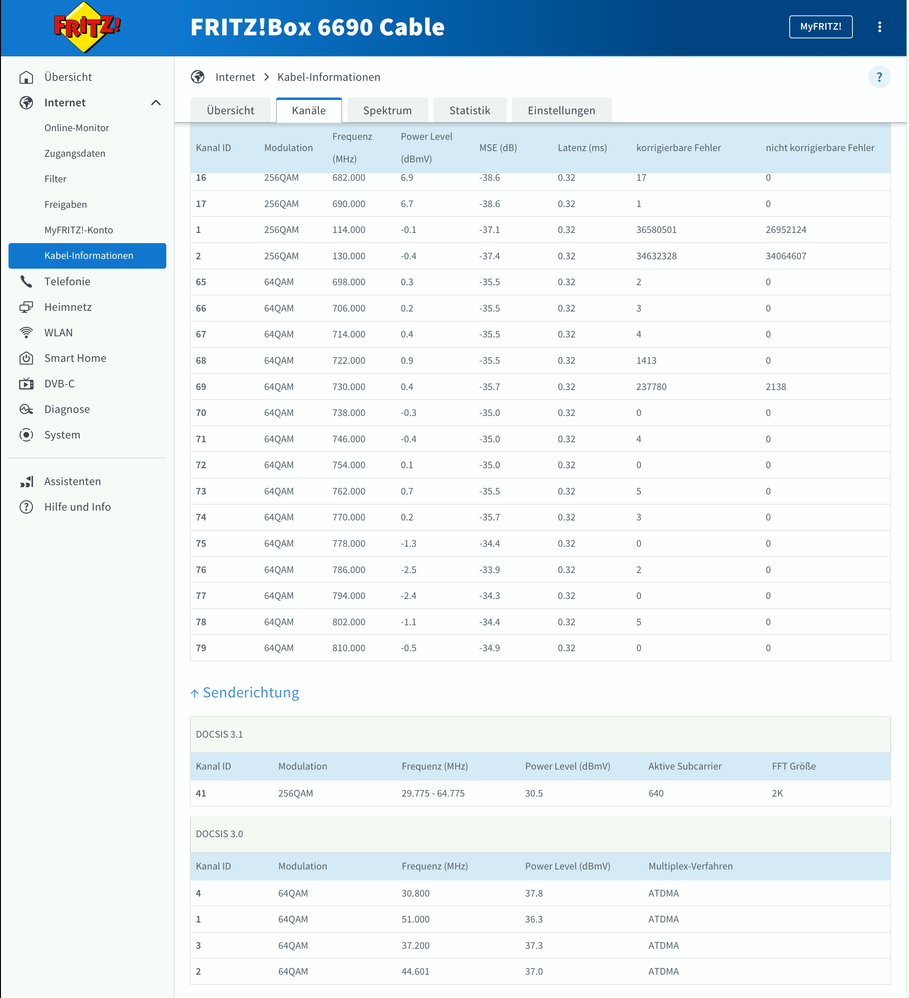The width and height of the screenshot is (909, 998).
Task: Click Internet in the breadcrumb
Action: coord(234,77)
